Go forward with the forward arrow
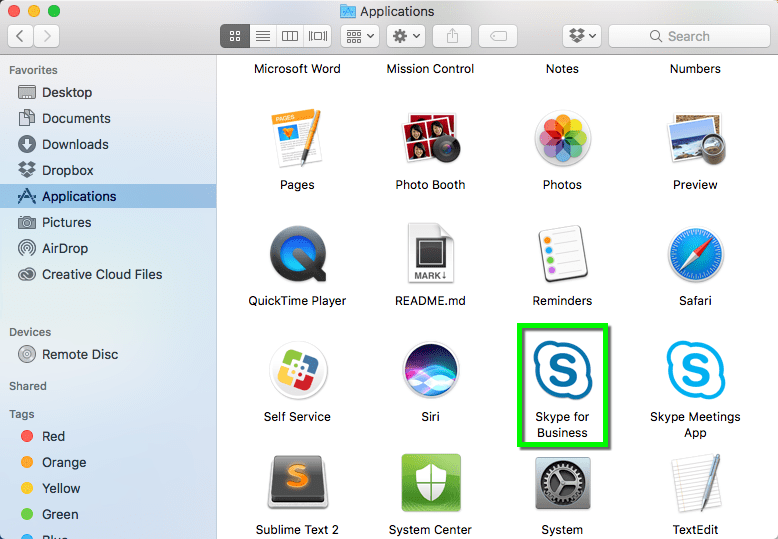The width and height of the screenshot is (778, 539). pos(47,36)
